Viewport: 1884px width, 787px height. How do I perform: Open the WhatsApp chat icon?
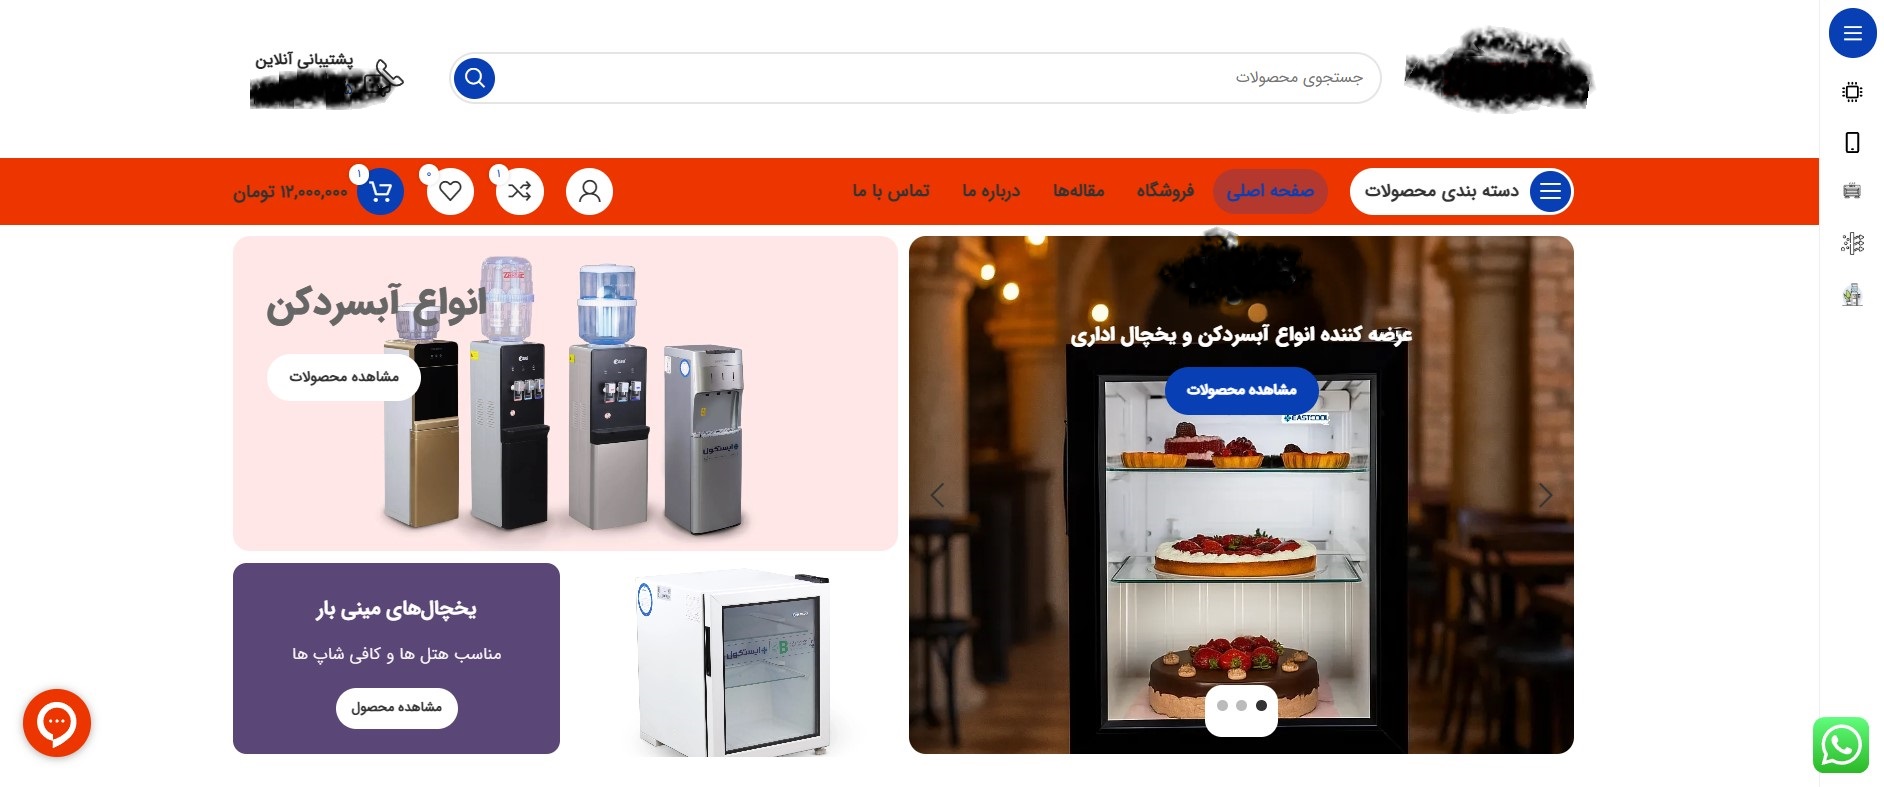(x=1841, y=745)
